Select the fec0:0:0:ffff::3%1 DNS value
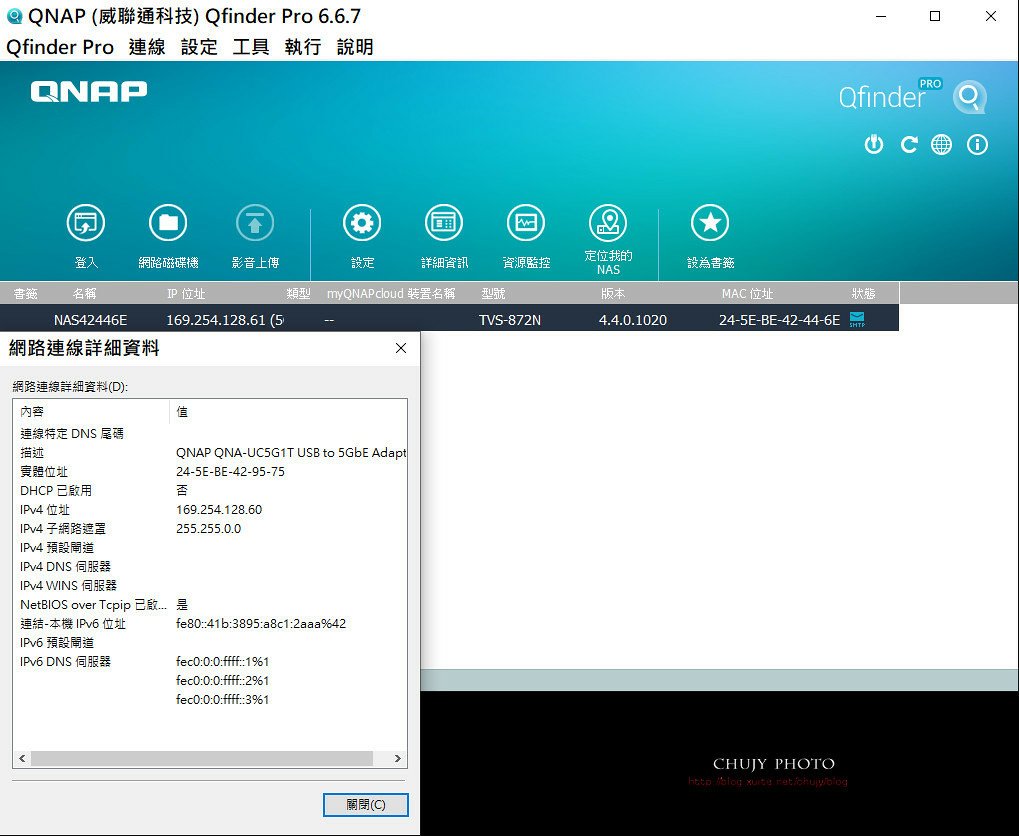The image size is (1019, 836). 222,699
